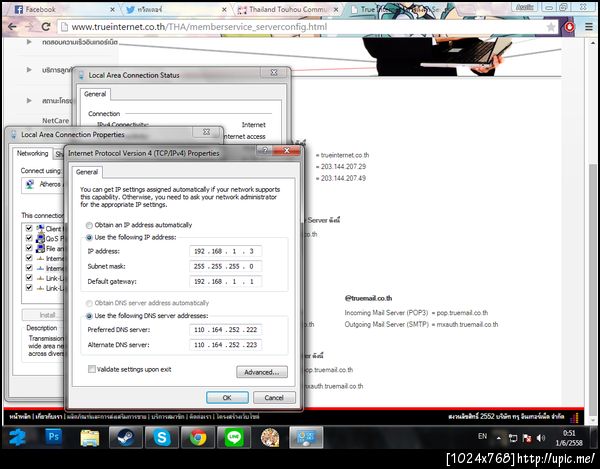Close the Facebook tab
Screen dimensions: 600x469
point(112,10)
